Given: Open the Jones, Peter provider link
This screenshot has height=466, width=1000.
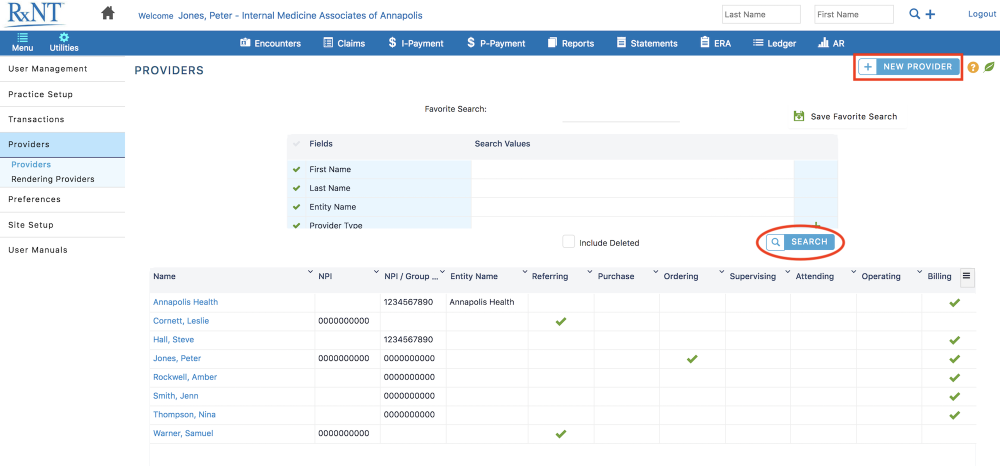Looking at the screenshot, I should coord(177,358).
